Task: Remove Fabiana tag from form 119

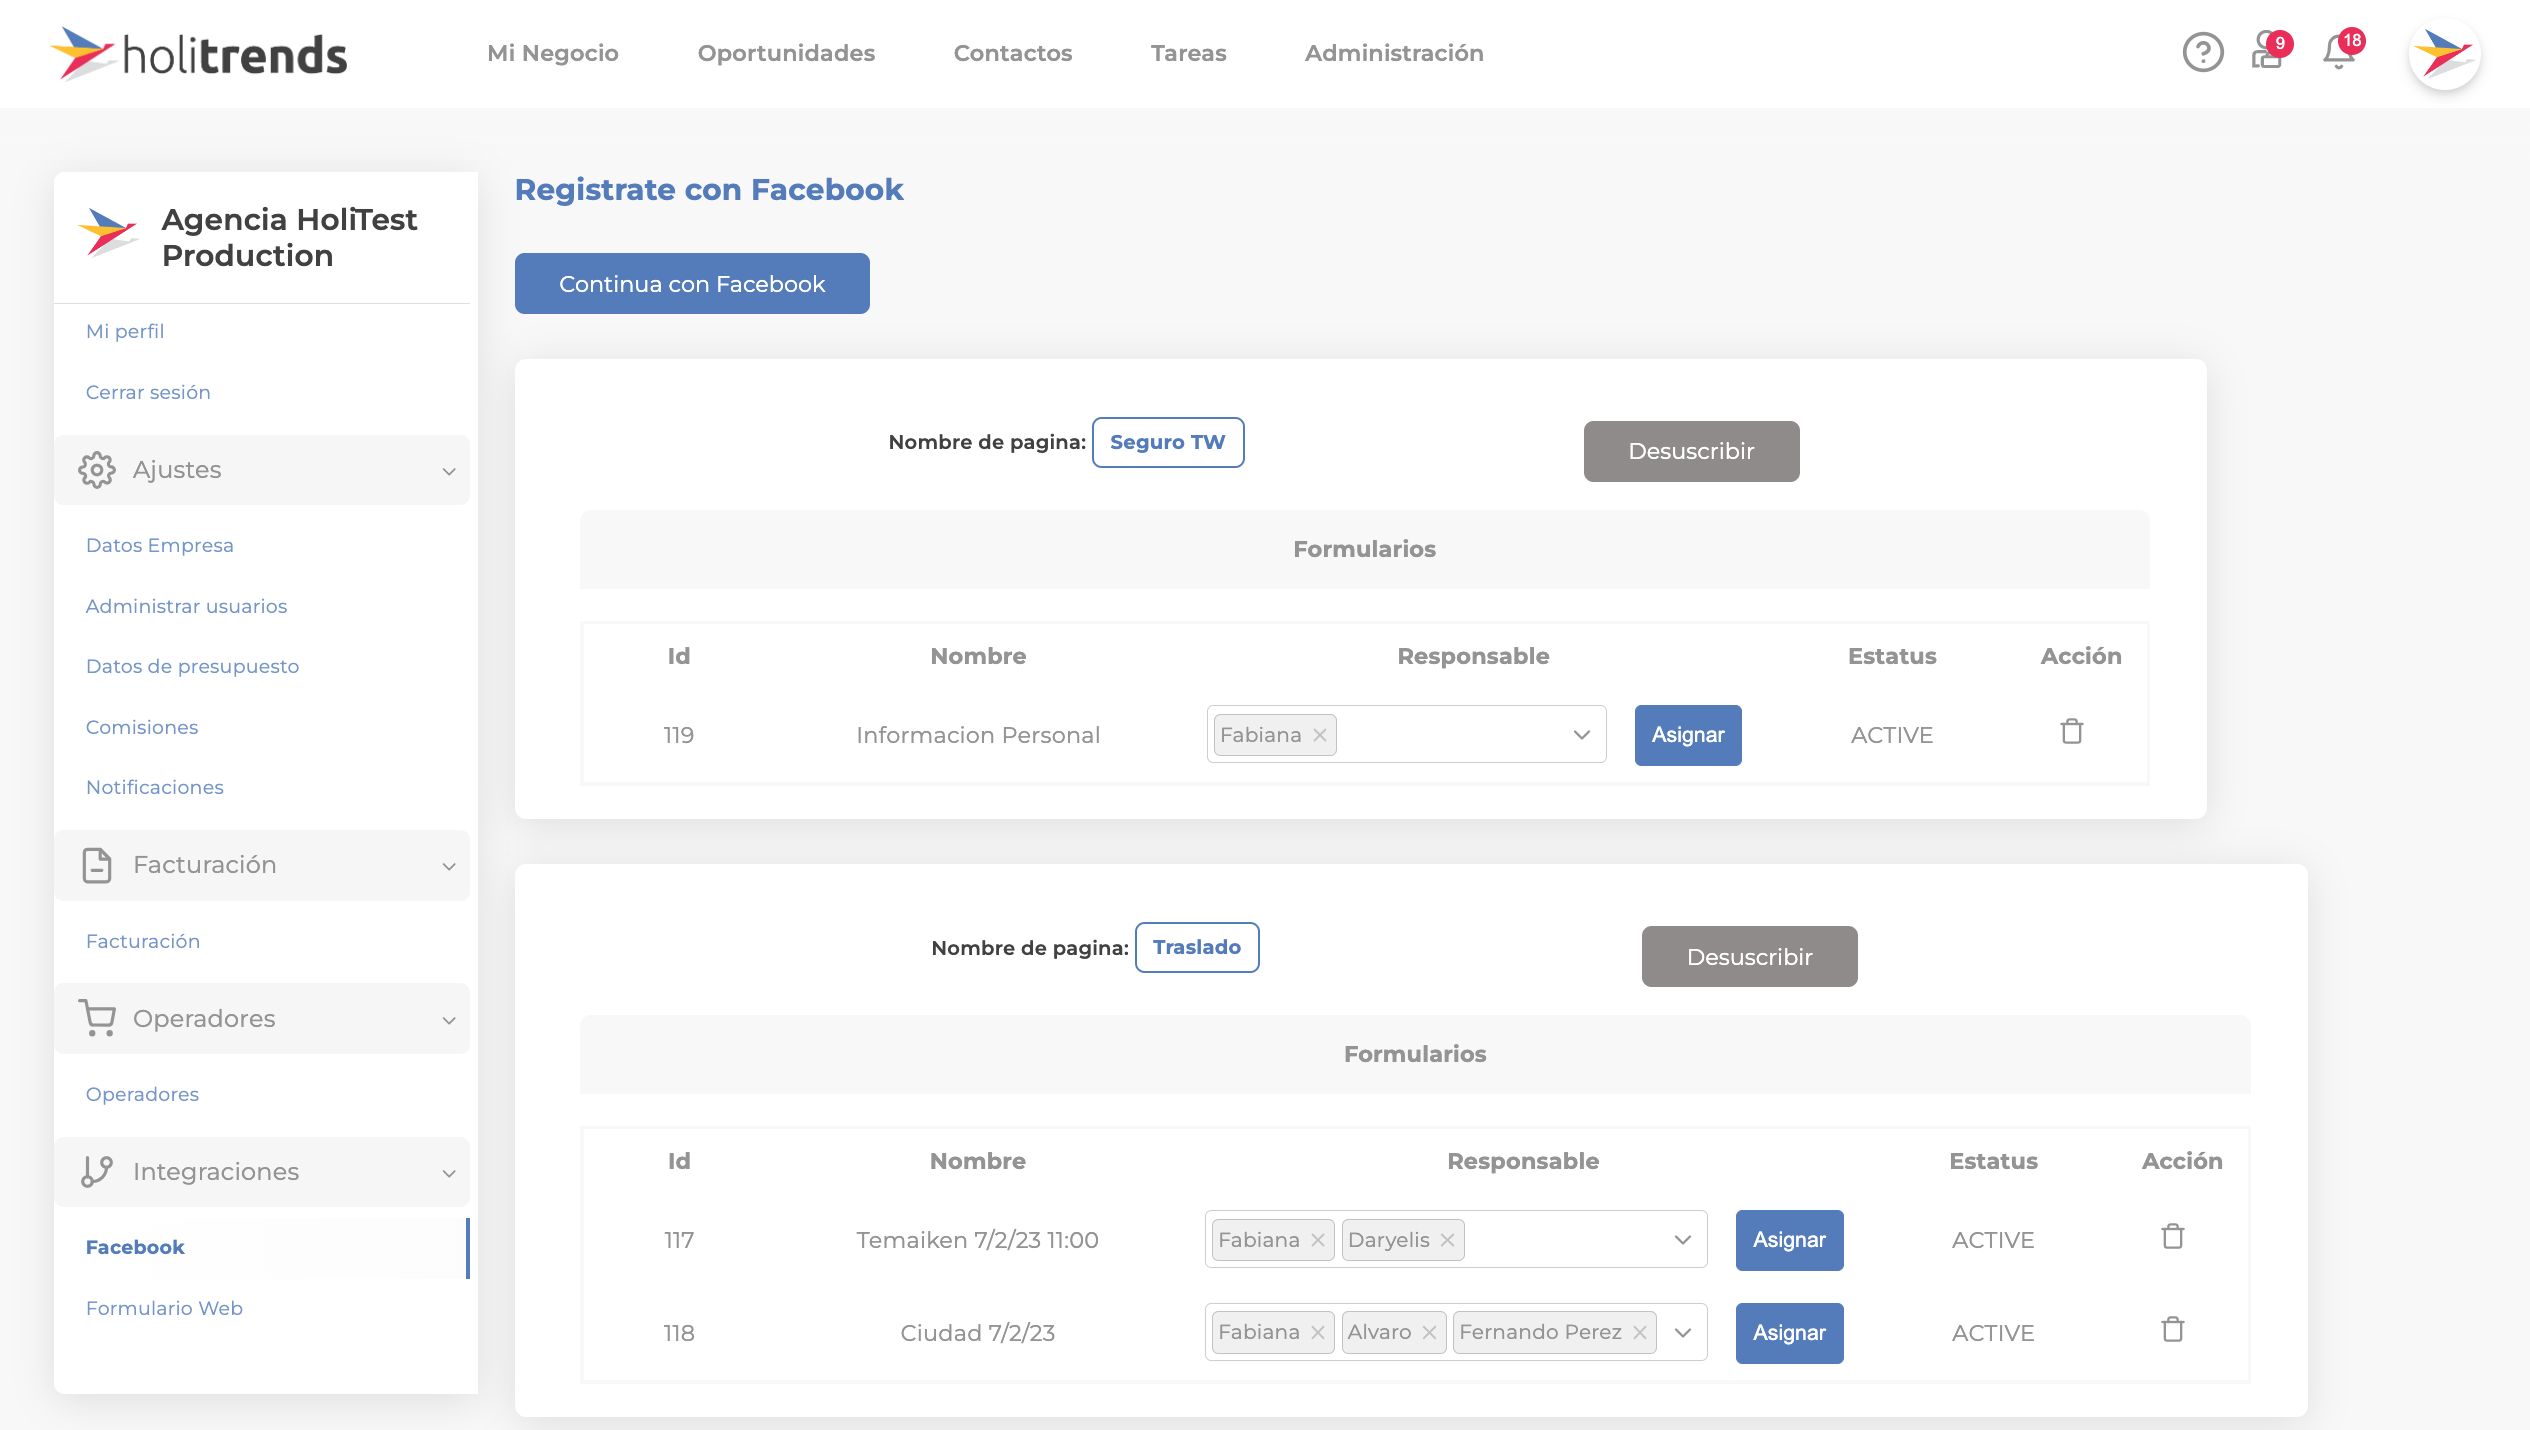Action: pos(1320,735)
